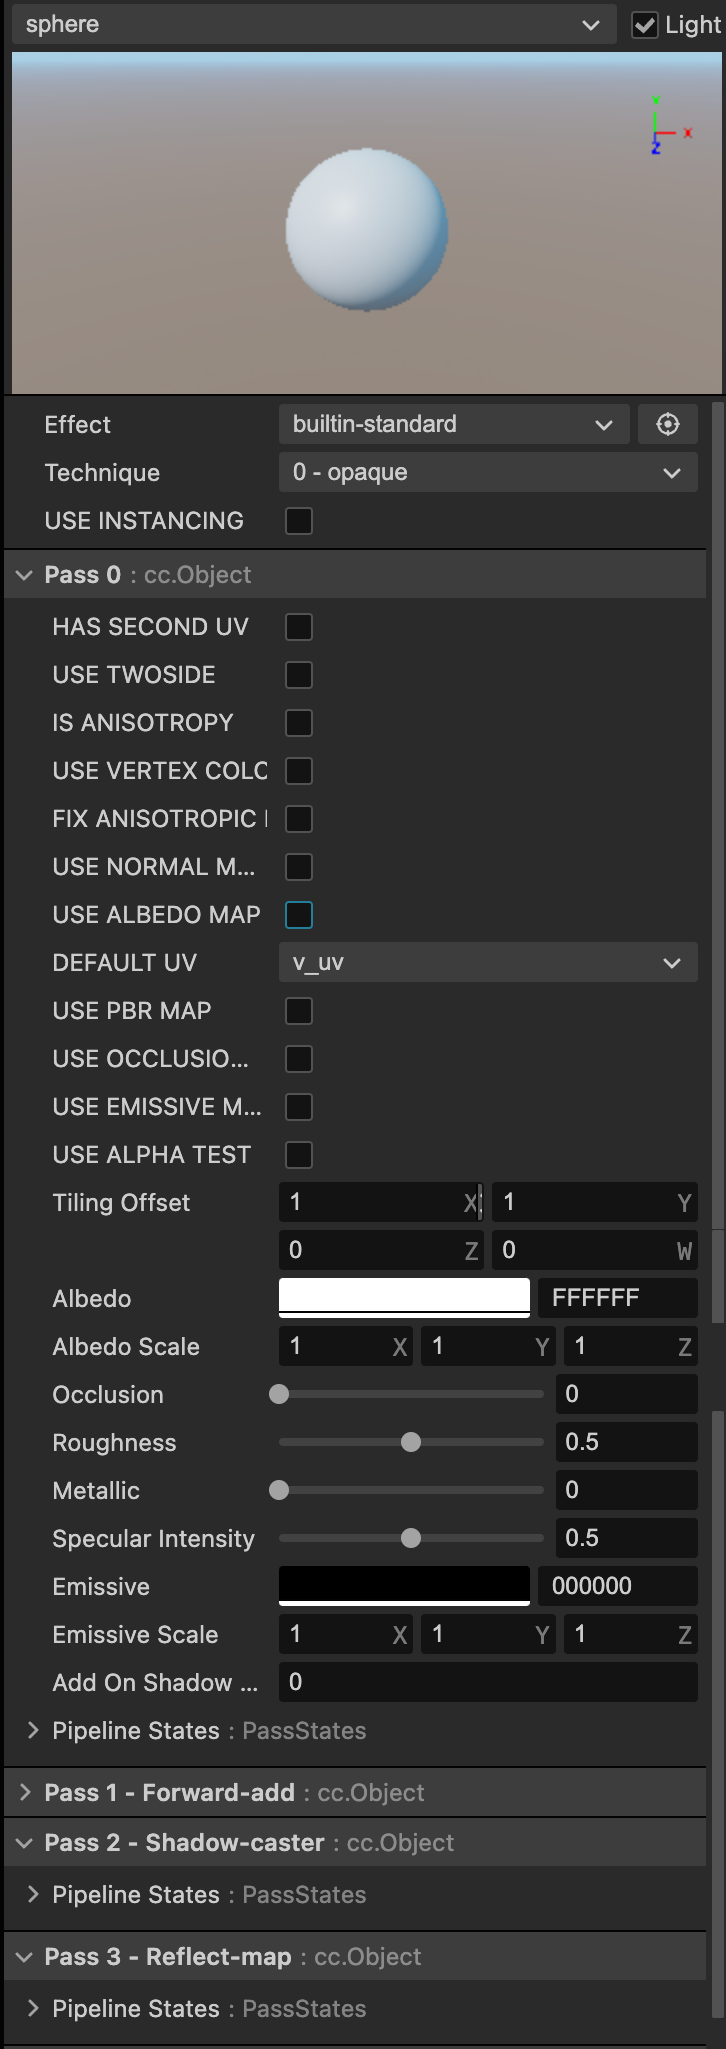The image size is (726, 2049).
Task: Expand Pipeline States under Pass 3
Action: (33, 2008)
